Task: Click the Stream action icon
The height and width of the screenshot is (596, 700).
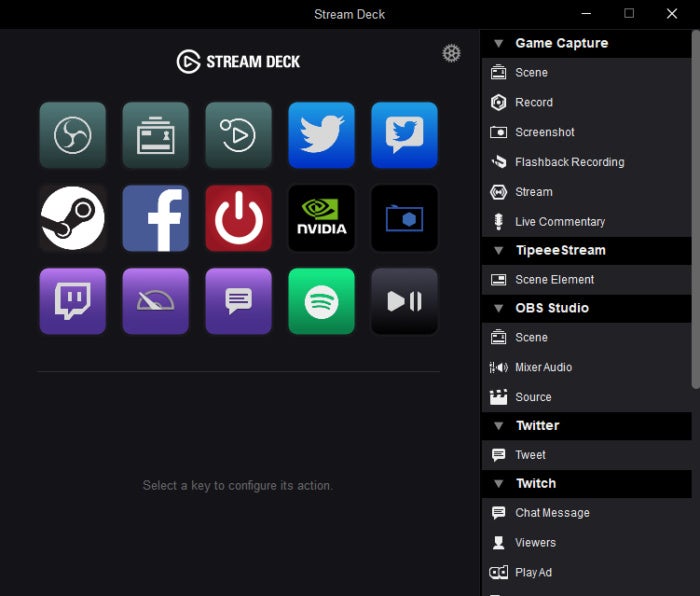Action: [x=498, y=192]
